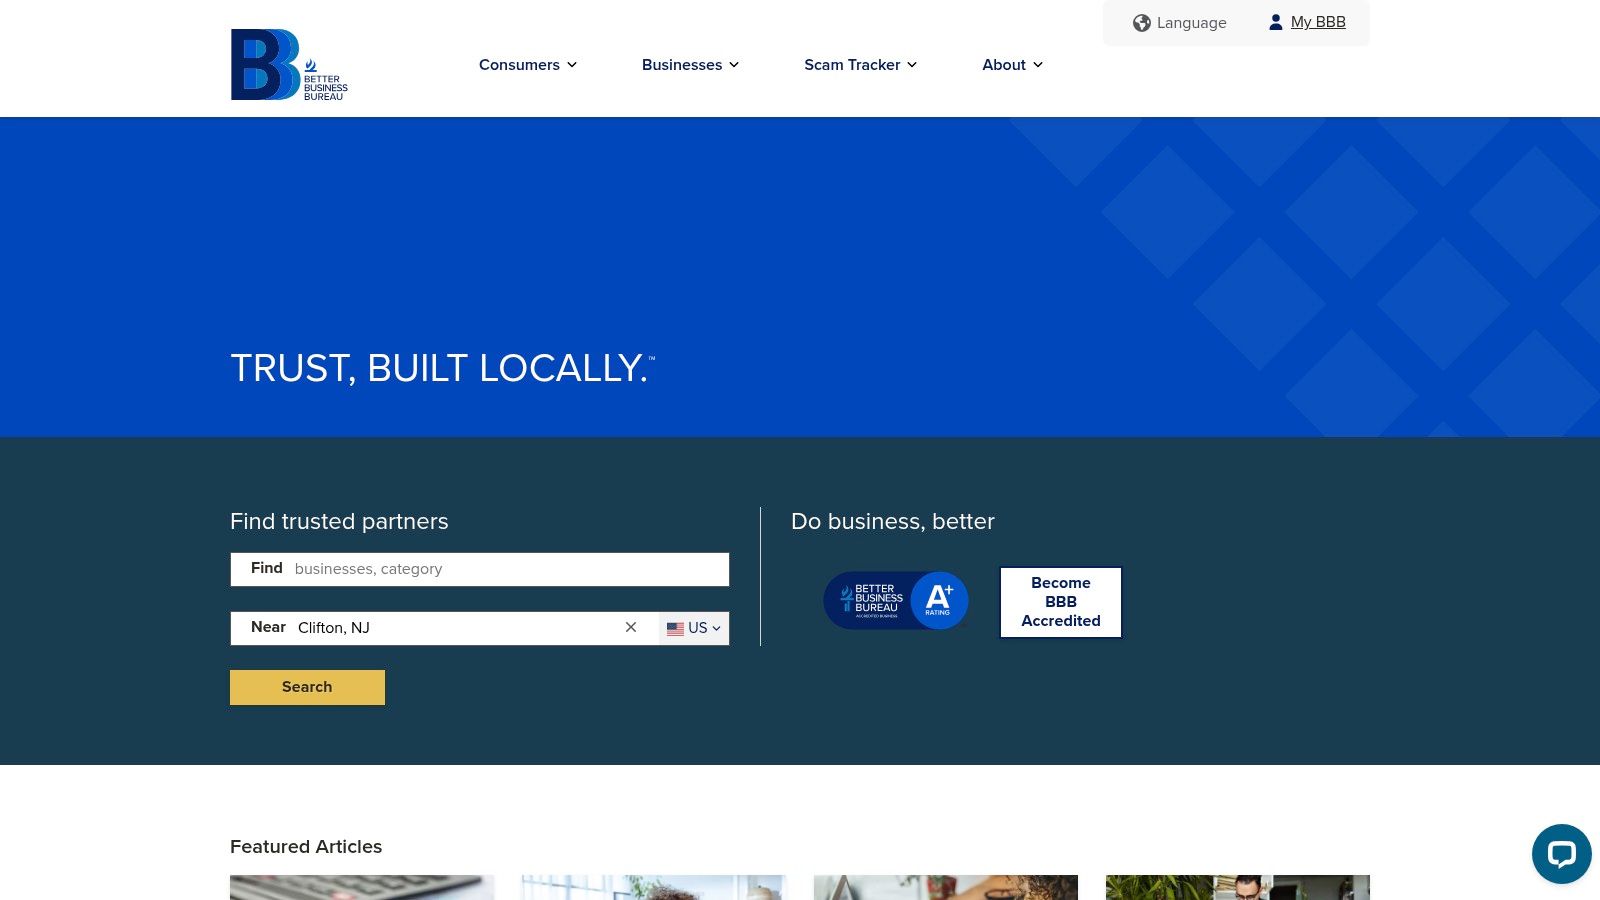Open the live chat bubble icon

(x=1561, y=854)
